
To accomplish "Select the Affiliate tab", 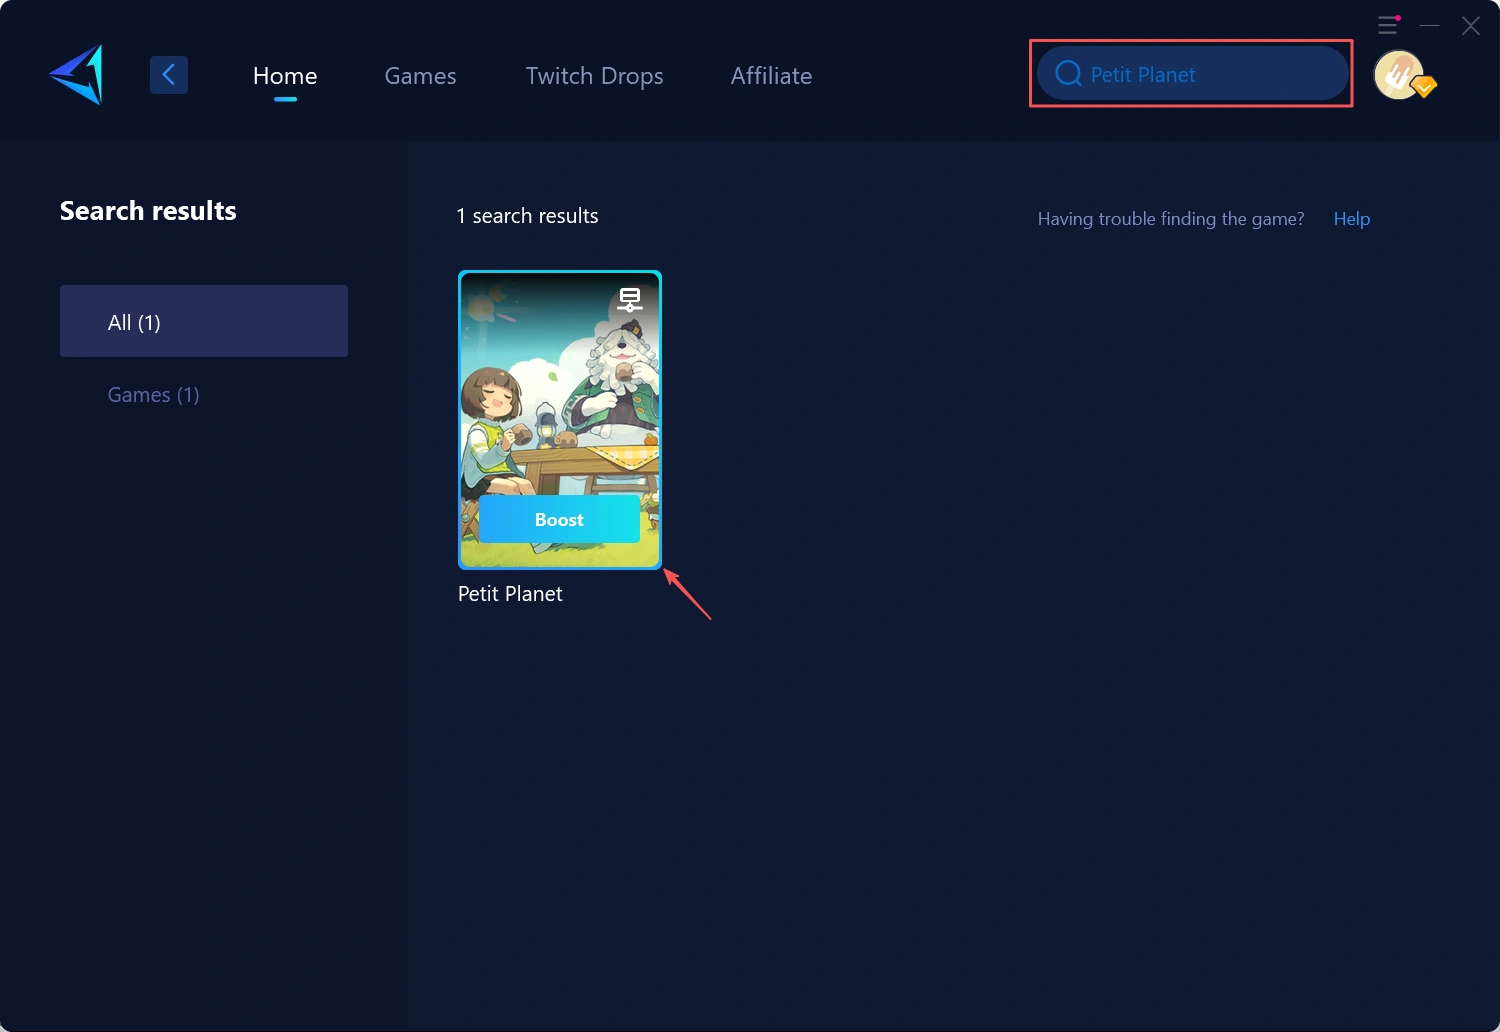I will tap(771, 76).
